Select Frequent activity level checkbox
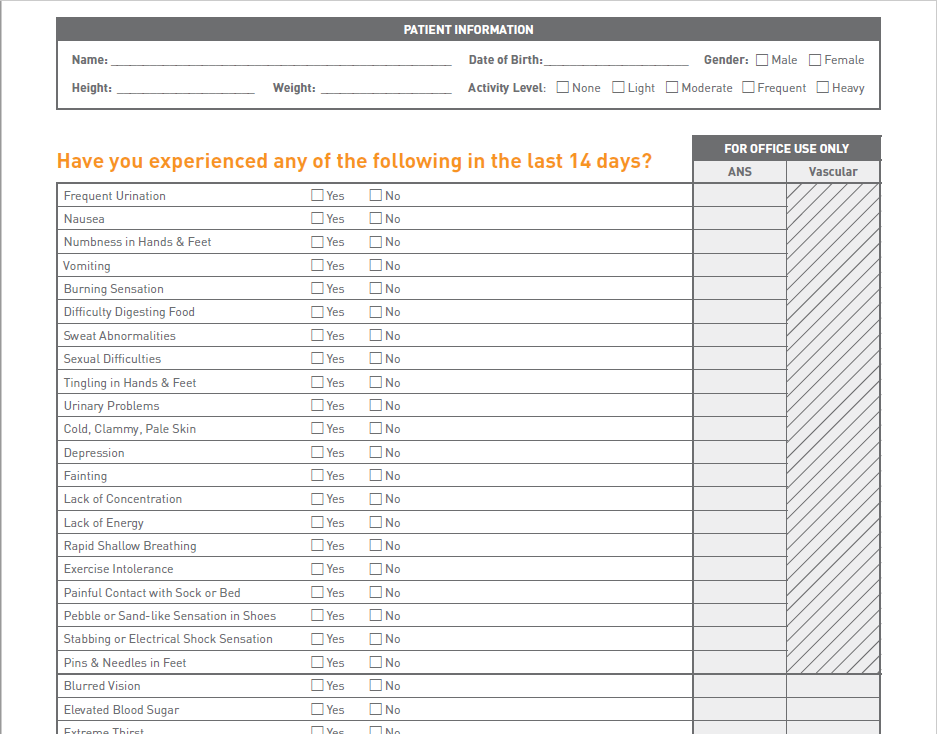Image resolution: width=937 pixels, height=734 pixels. pyautogui.click(x=748, y=87)
